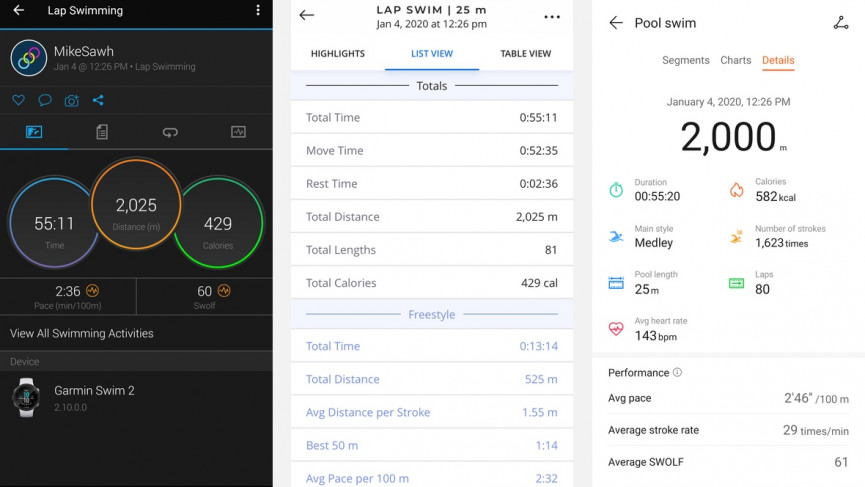Screen dimensions: 865x487
Task: Select the LIST VIEW tab
Action: (x=432, y=53)
